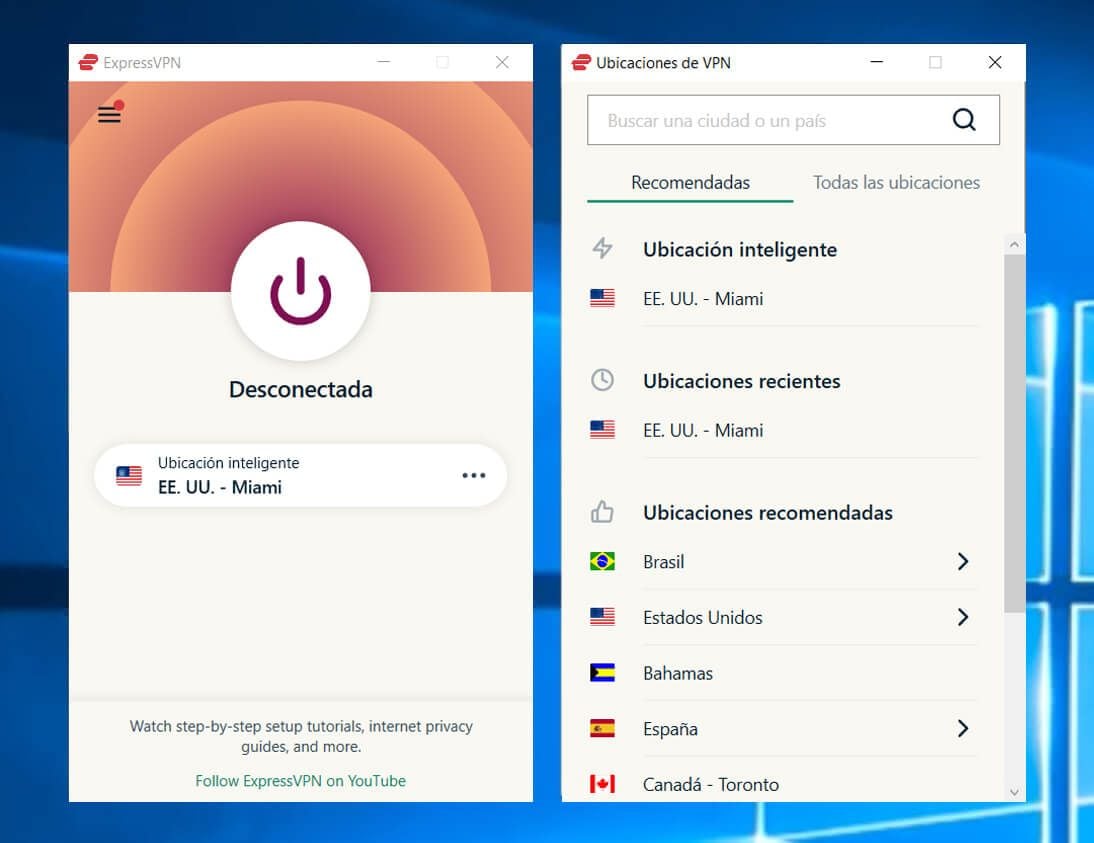Viewport: 1094px width, 843px height.
Task: Click the Brazil flag icon
Action: [602, 561]
